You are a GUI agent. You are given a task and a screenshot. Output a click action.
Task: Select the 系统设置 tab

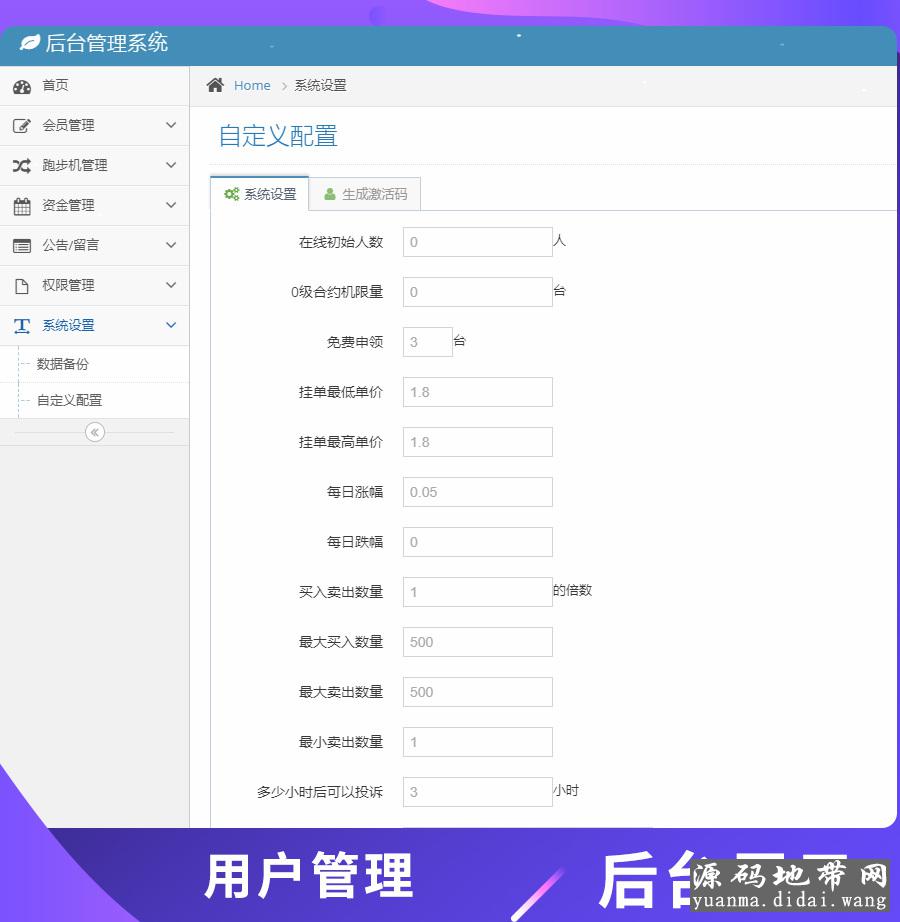260,194
